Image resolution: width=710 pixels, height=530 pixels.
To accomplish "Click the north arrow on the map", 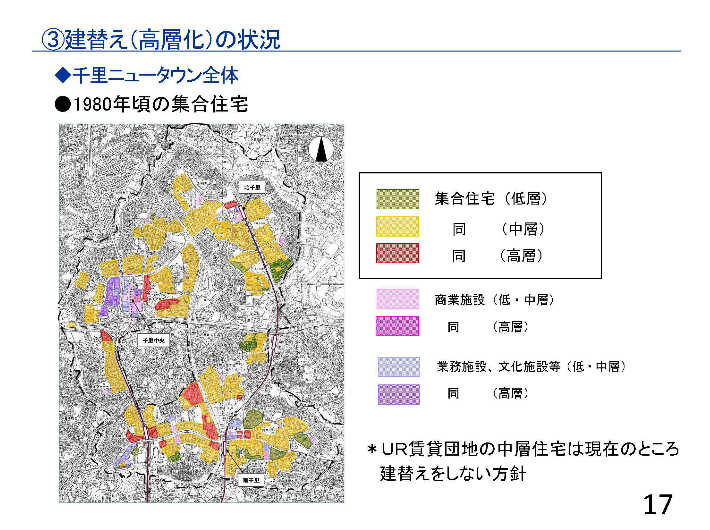I will click(x=322, y=149).
